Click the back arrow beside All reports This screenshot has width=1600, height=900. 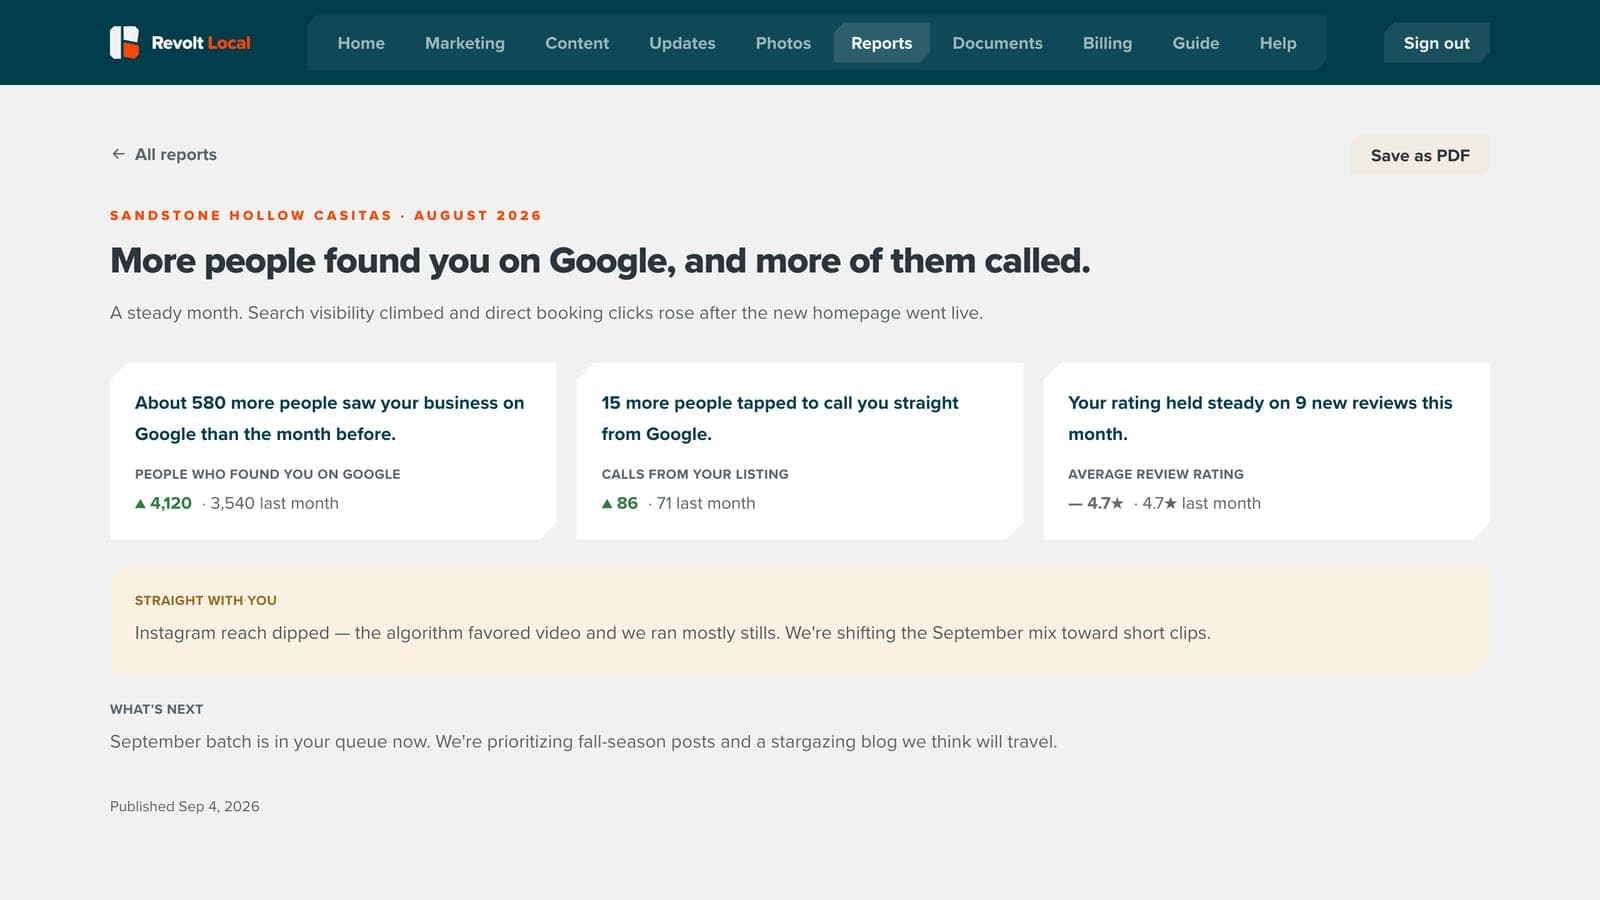click(118, 154)
